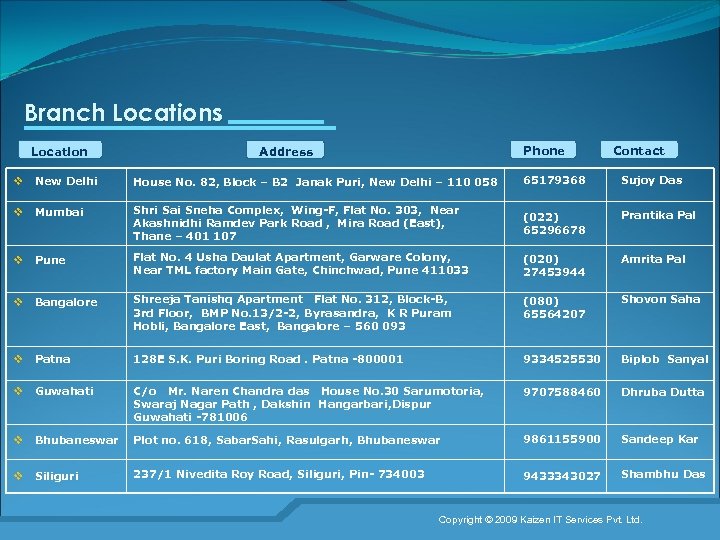Click contact name Biplob Sanyal
This screenshot has width=720, height=540.
664,359
